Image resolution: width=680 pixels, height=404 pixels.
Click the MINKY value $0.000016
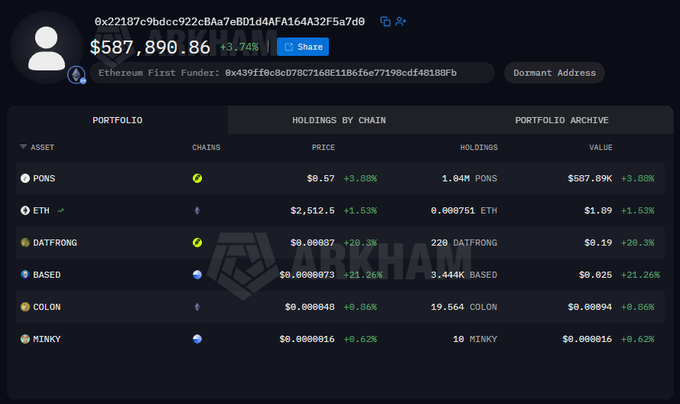(587, 339)
